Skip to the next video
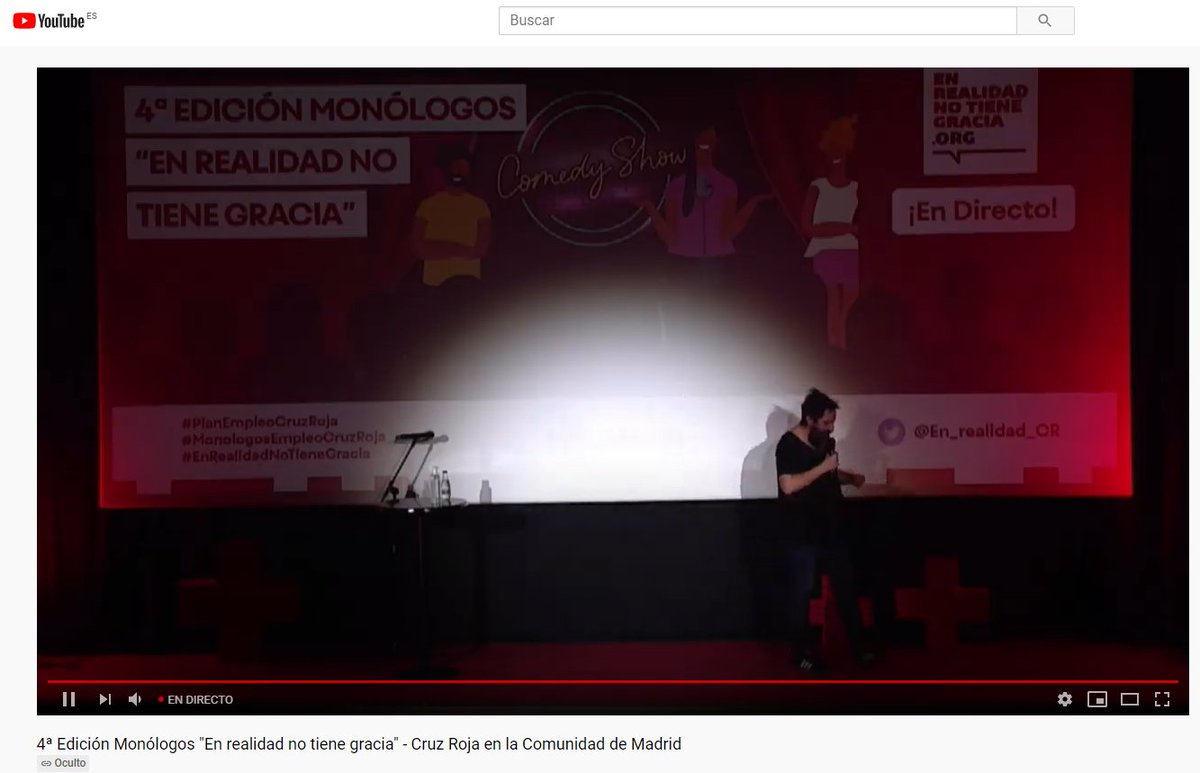This screenshot has width=1200, height=773. coord(104,699)
